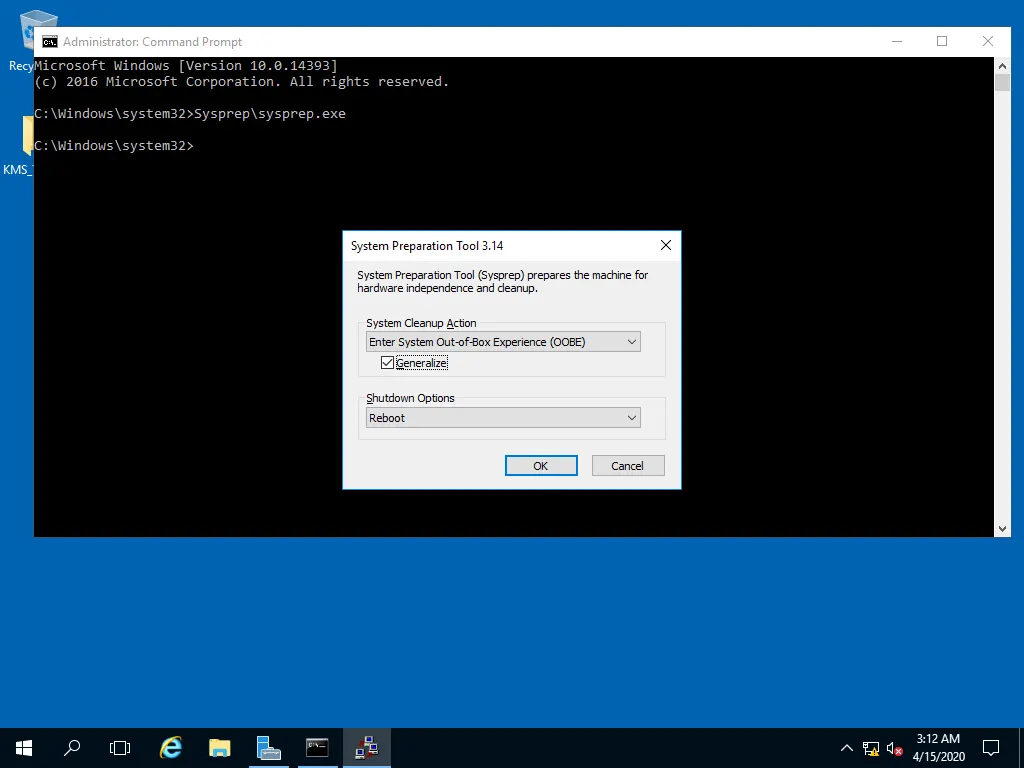This screenshot has height=768, width=1024.
Task: Open the Action Center notifications icon
Action: click(991, 748)
